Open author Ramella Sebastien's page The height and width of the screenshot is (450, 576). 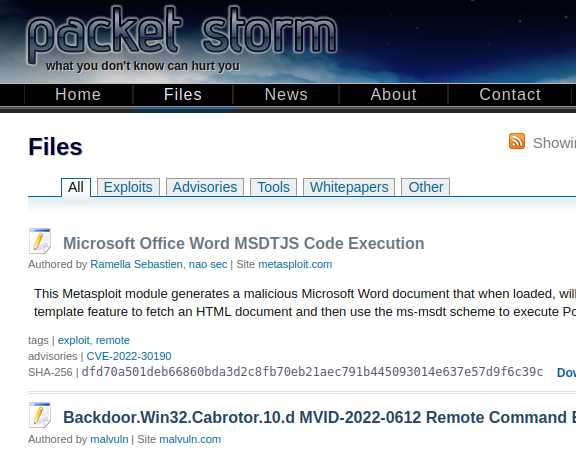pyautogui.click(x=136, y=264)
